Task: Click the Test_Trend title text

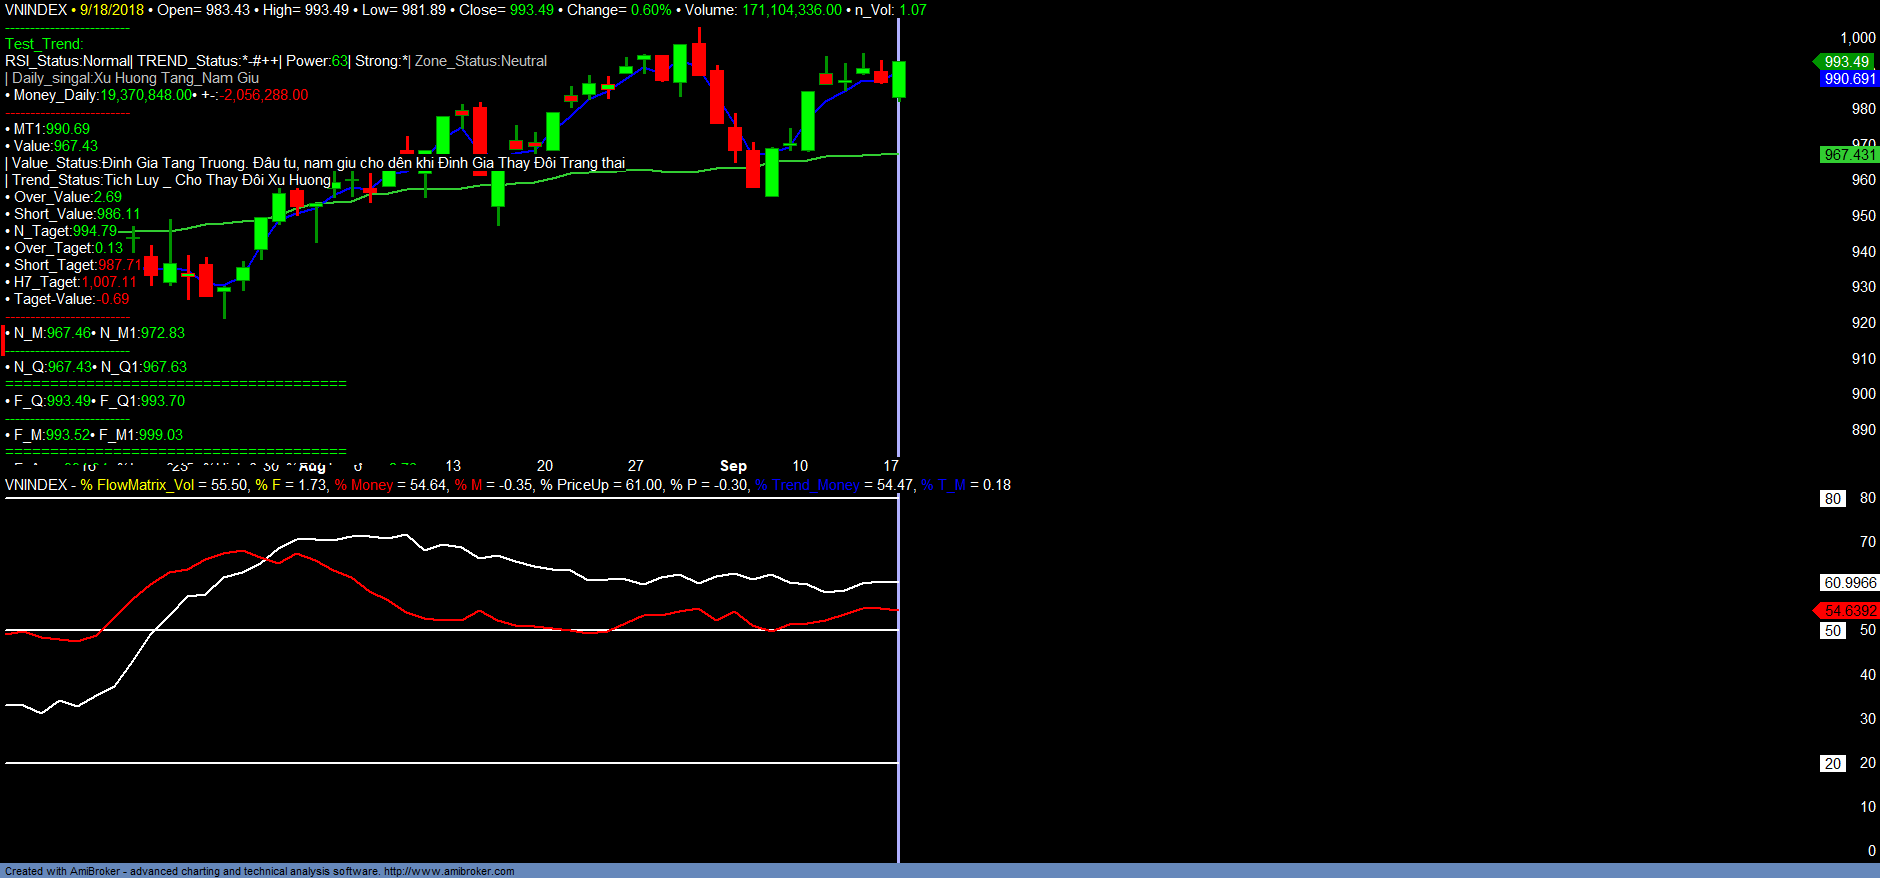Action: click(x=44, y=44)
